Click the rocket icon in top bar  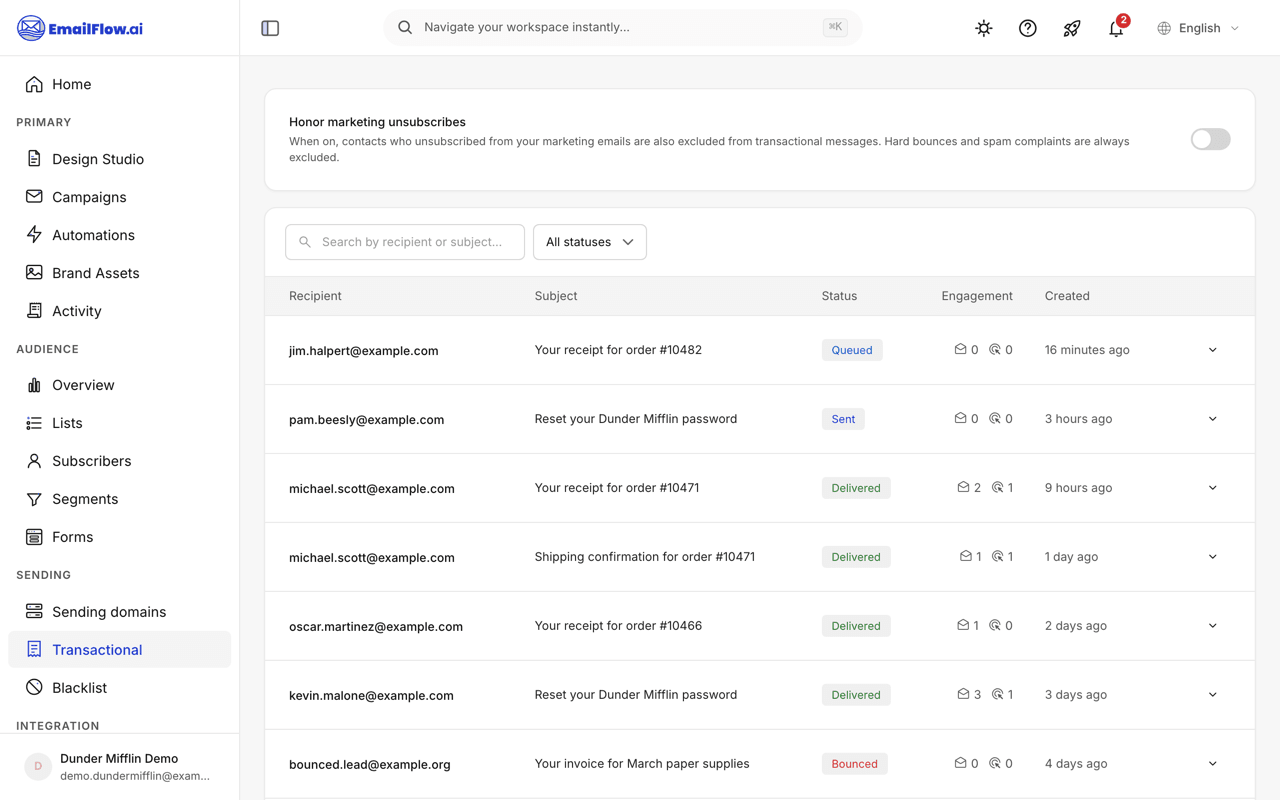(x=1072, y=28)
